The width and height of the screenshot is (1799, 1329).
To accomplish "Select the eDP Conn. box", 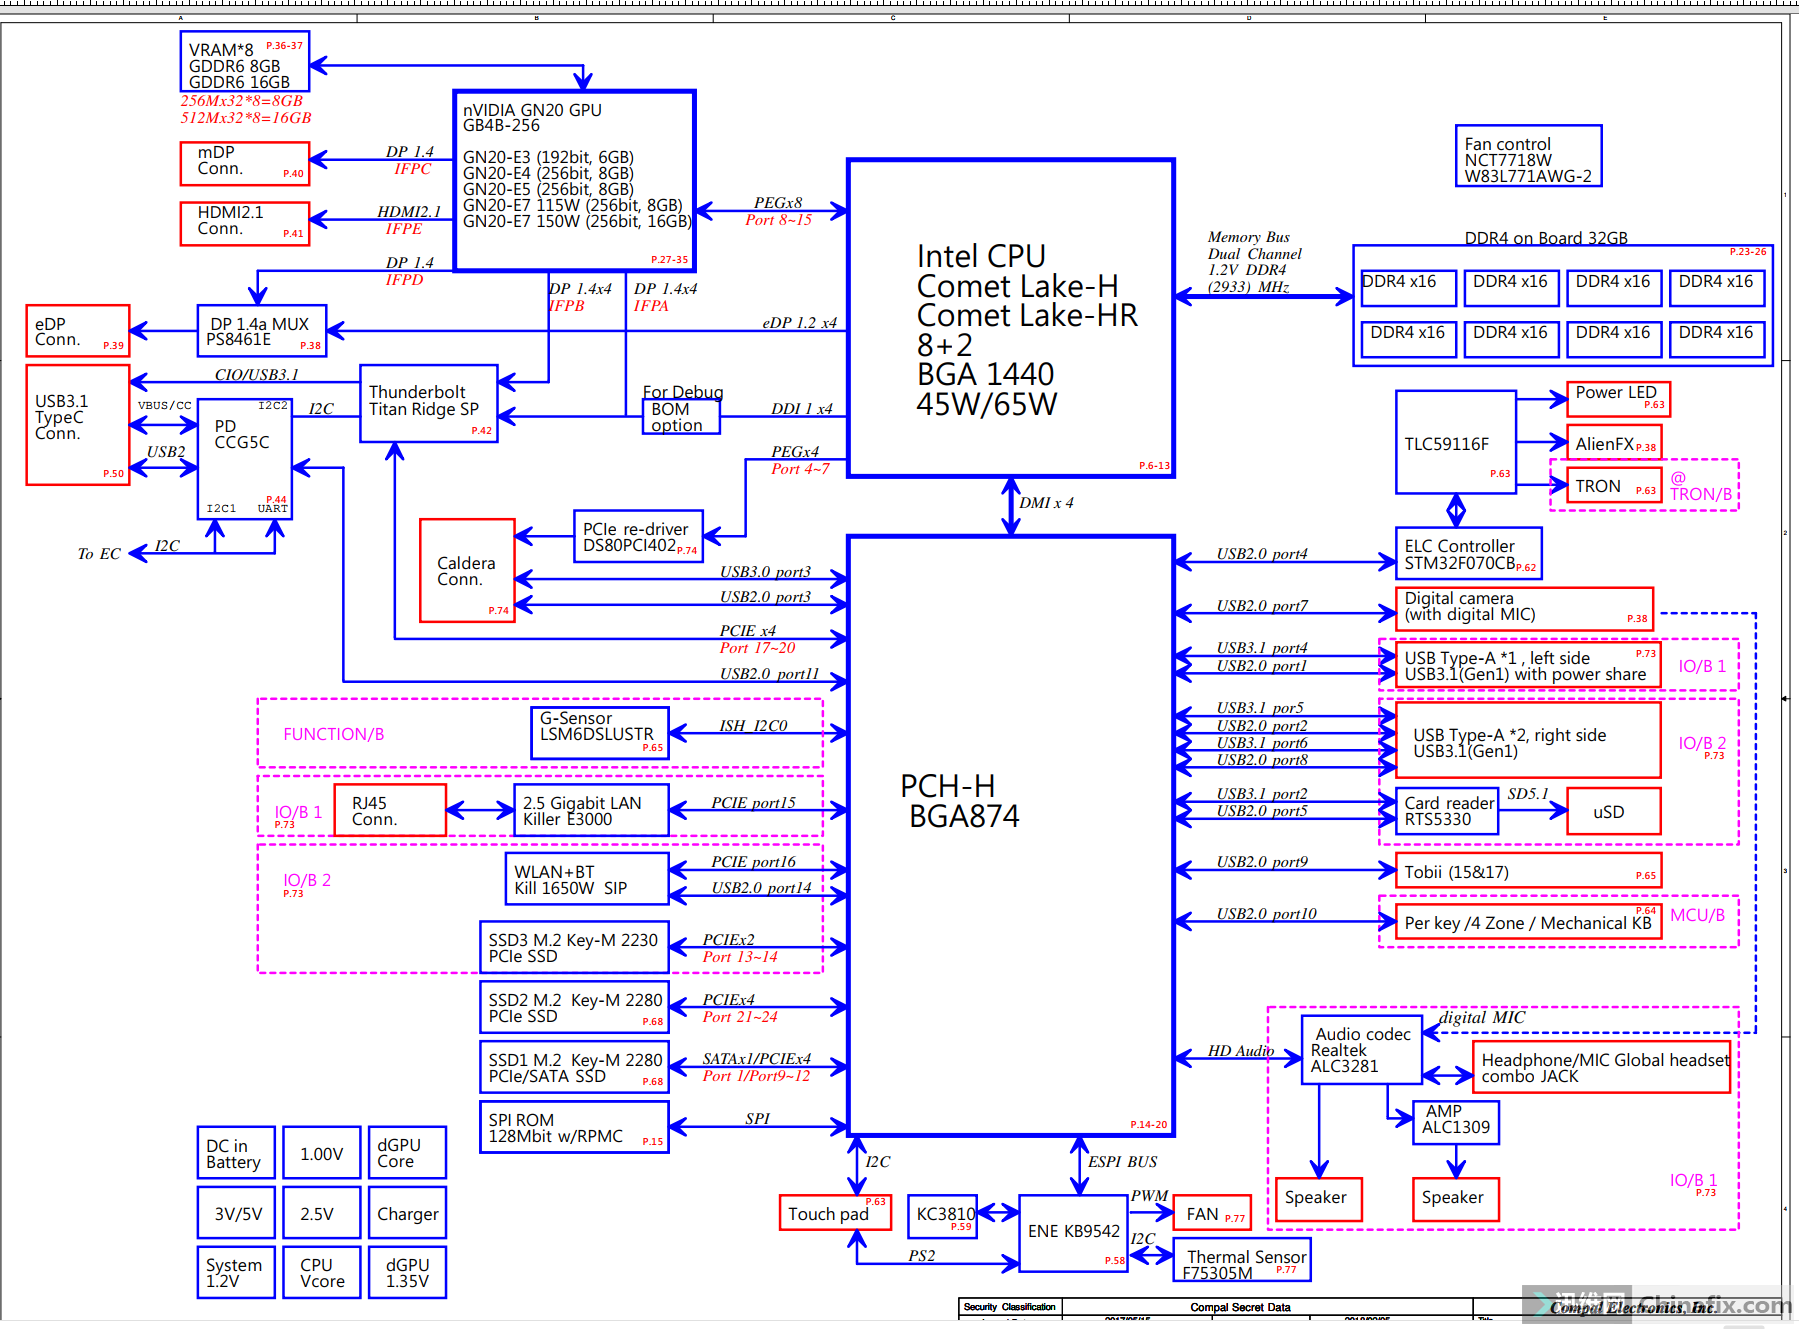I will [78, 331].
